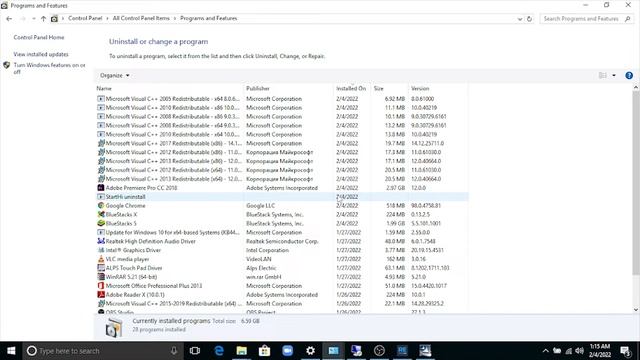The height and width of the screenshot is (360, 640).
Task: Launch Microsoft Edge from the taskbar
Action: click(219, 351)
